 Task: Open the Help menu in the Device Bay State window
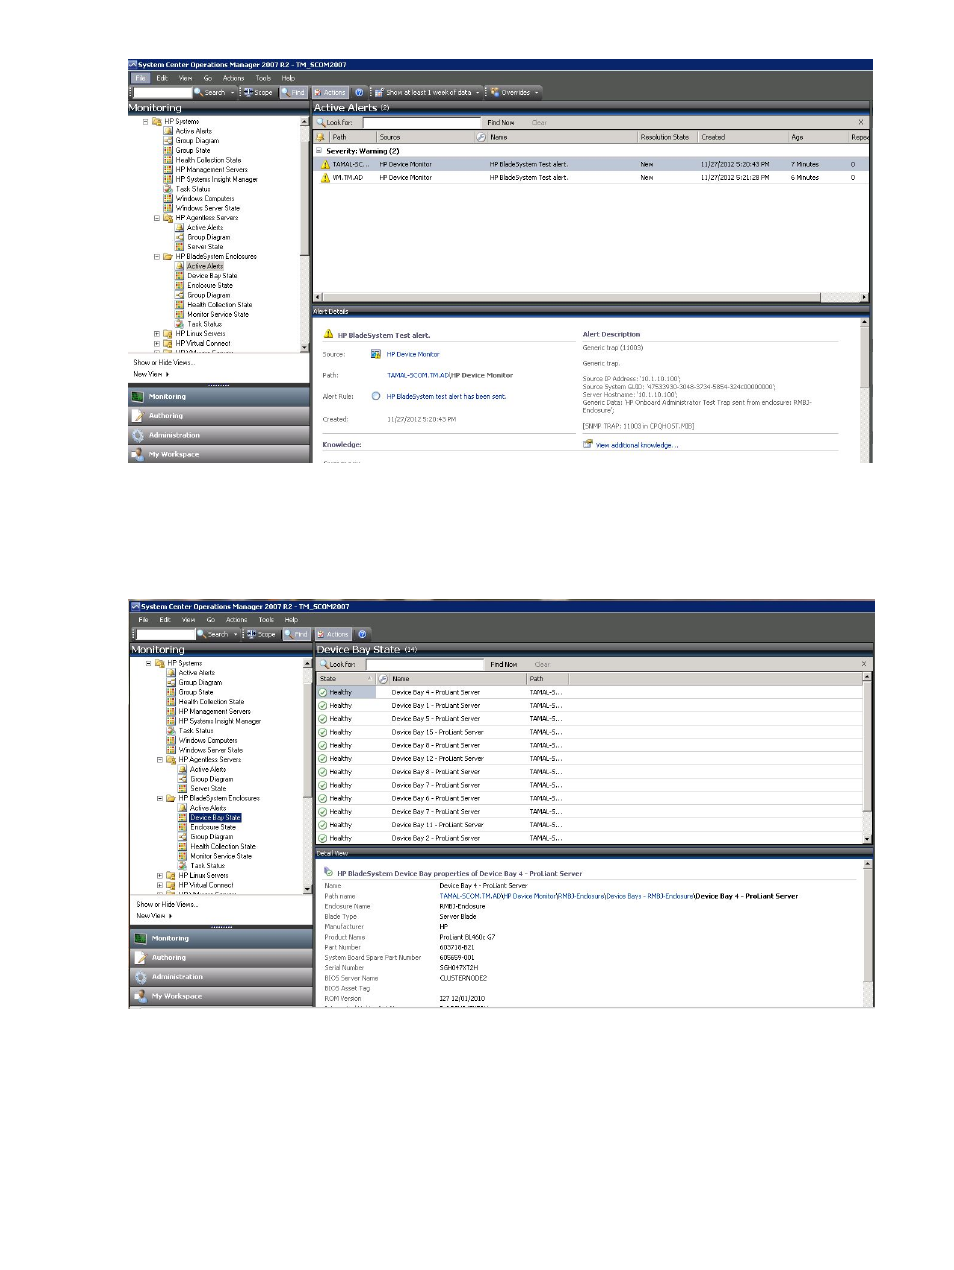coord(291,620)
